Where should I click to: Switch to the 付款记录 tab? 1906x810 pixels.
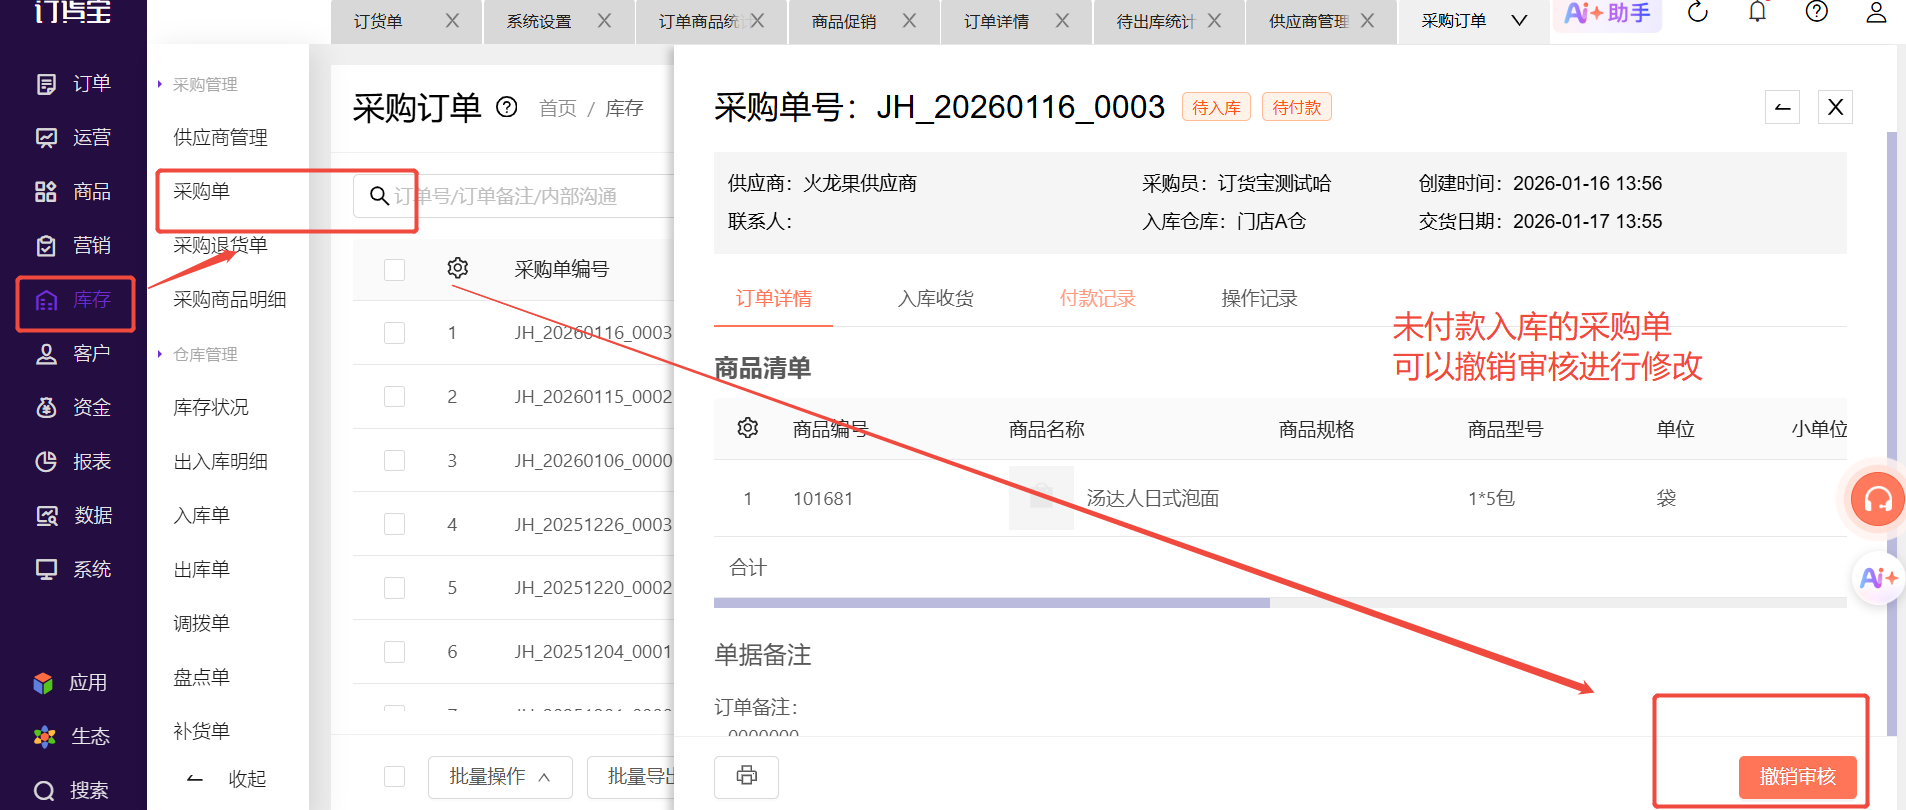[1098, 298]
